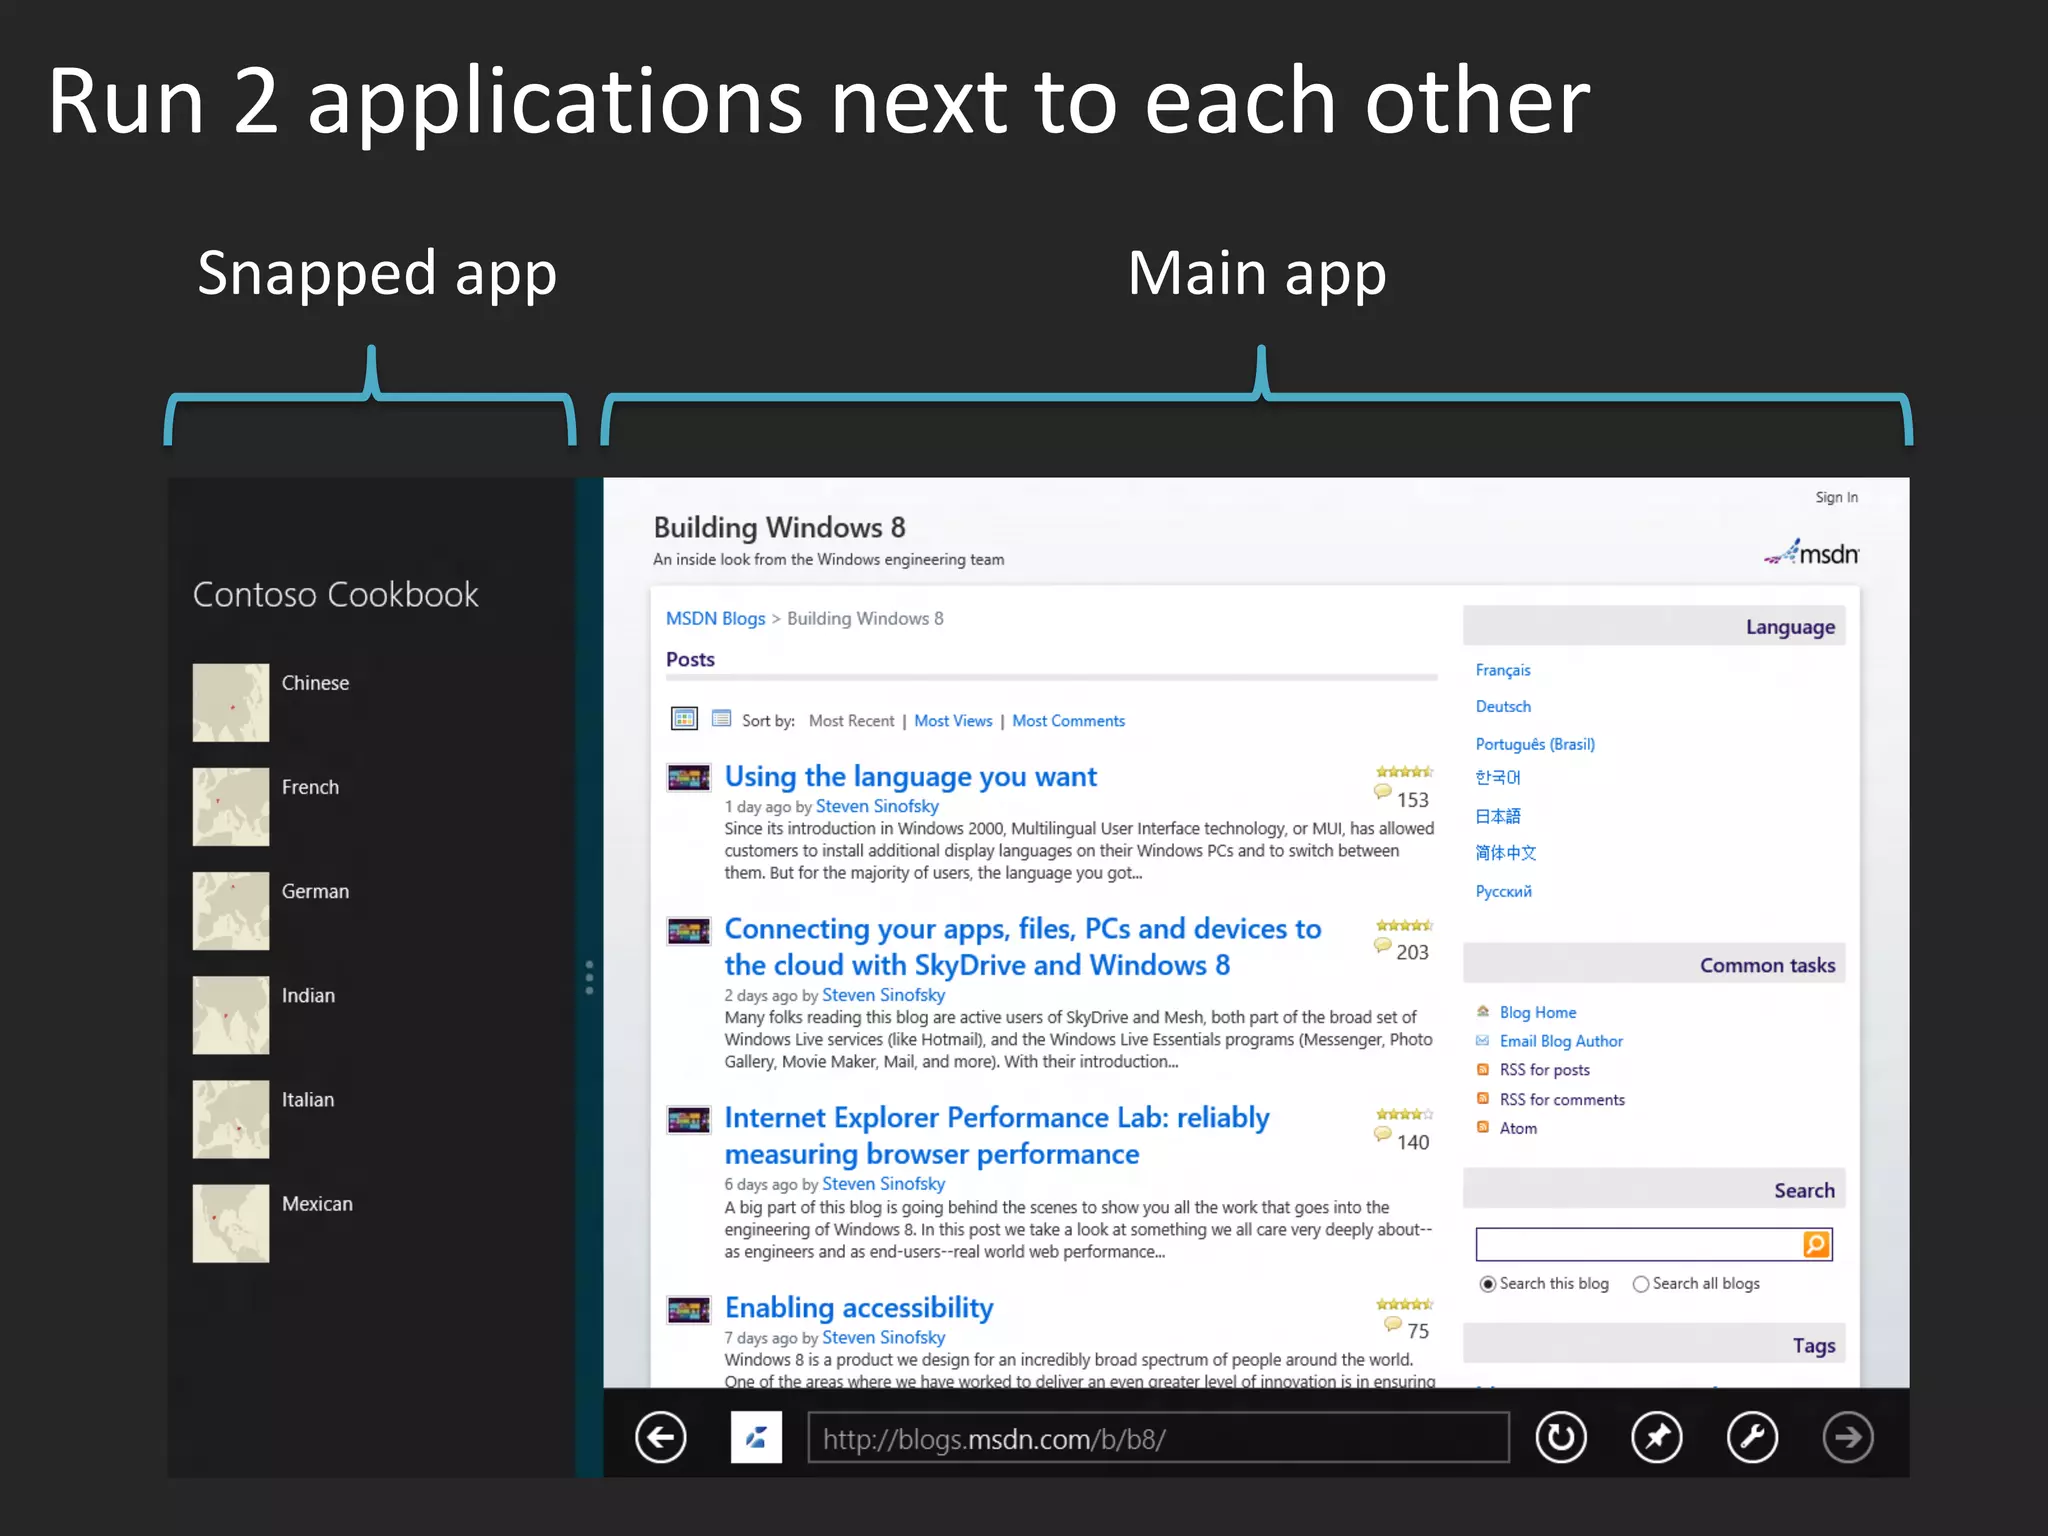
Task: Switch posts to grid view icon
Action: [x=684, y=719]
